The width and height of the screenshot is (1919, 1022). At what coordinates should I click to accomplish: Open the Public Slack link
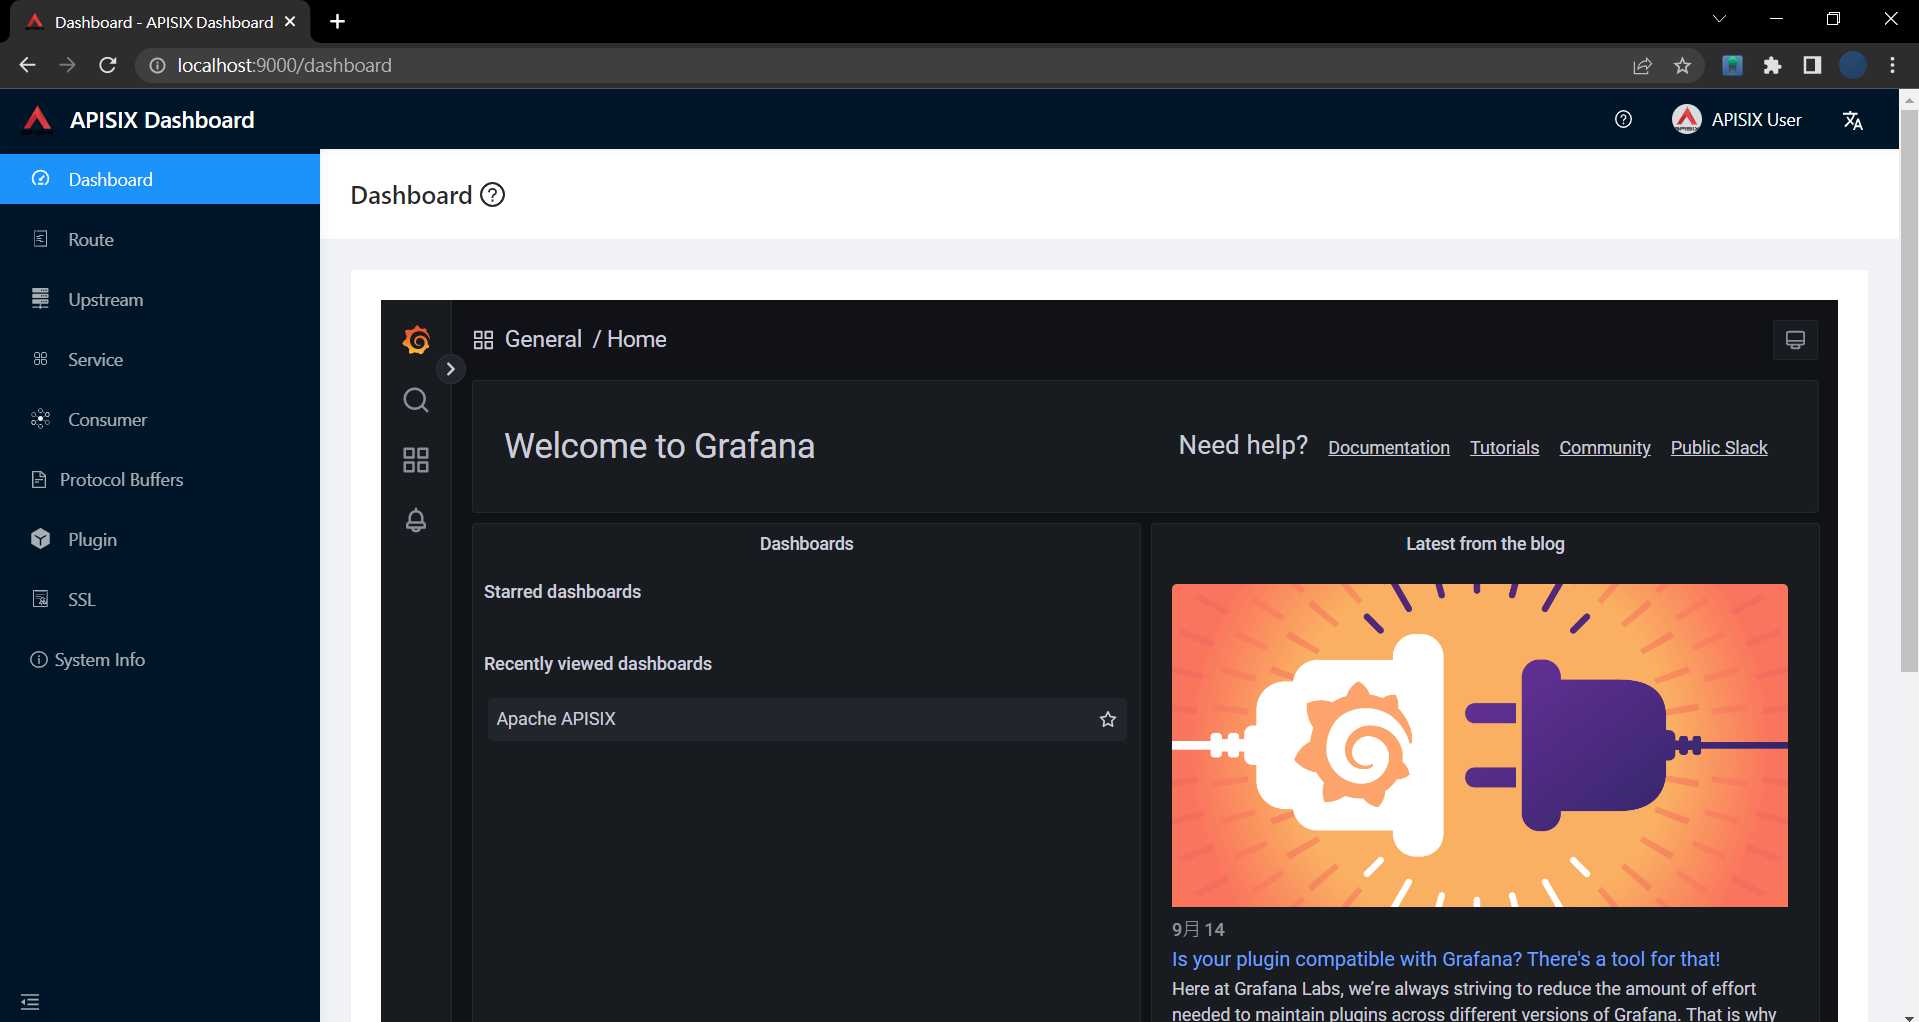[x=1718, y=448]
